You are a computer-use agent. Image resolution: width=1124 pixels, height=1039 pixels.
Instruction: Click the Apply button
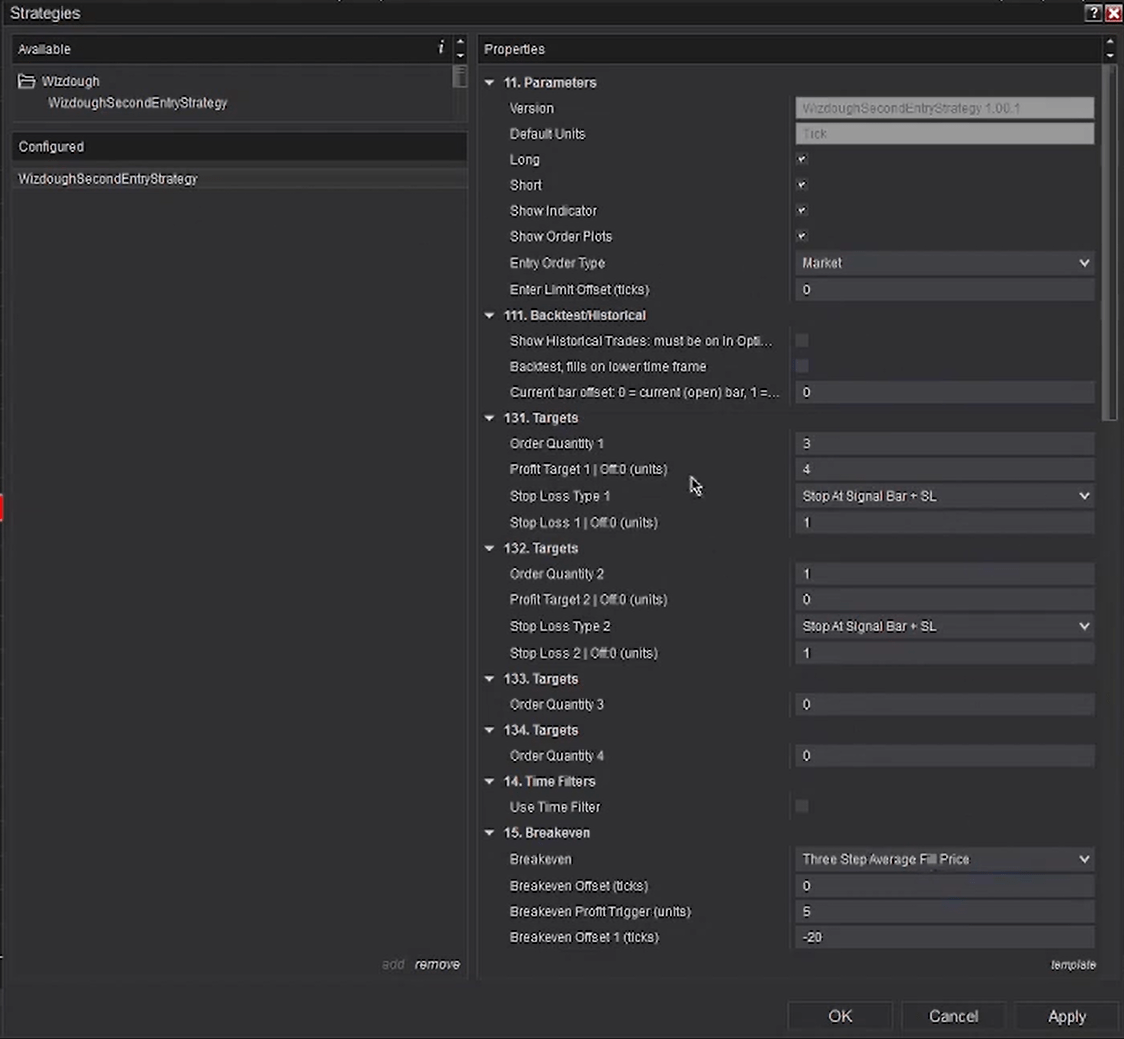pyautogui.click(x=1067, y=1016)
